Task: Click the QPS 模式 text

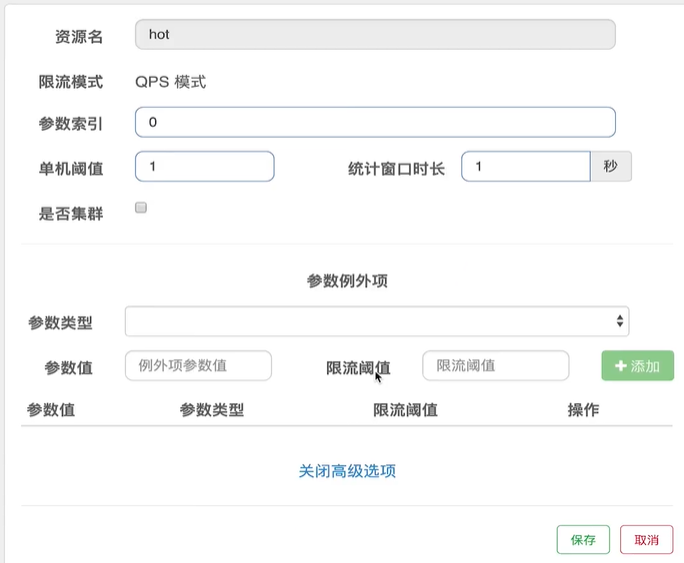Action: pos(171,82)
